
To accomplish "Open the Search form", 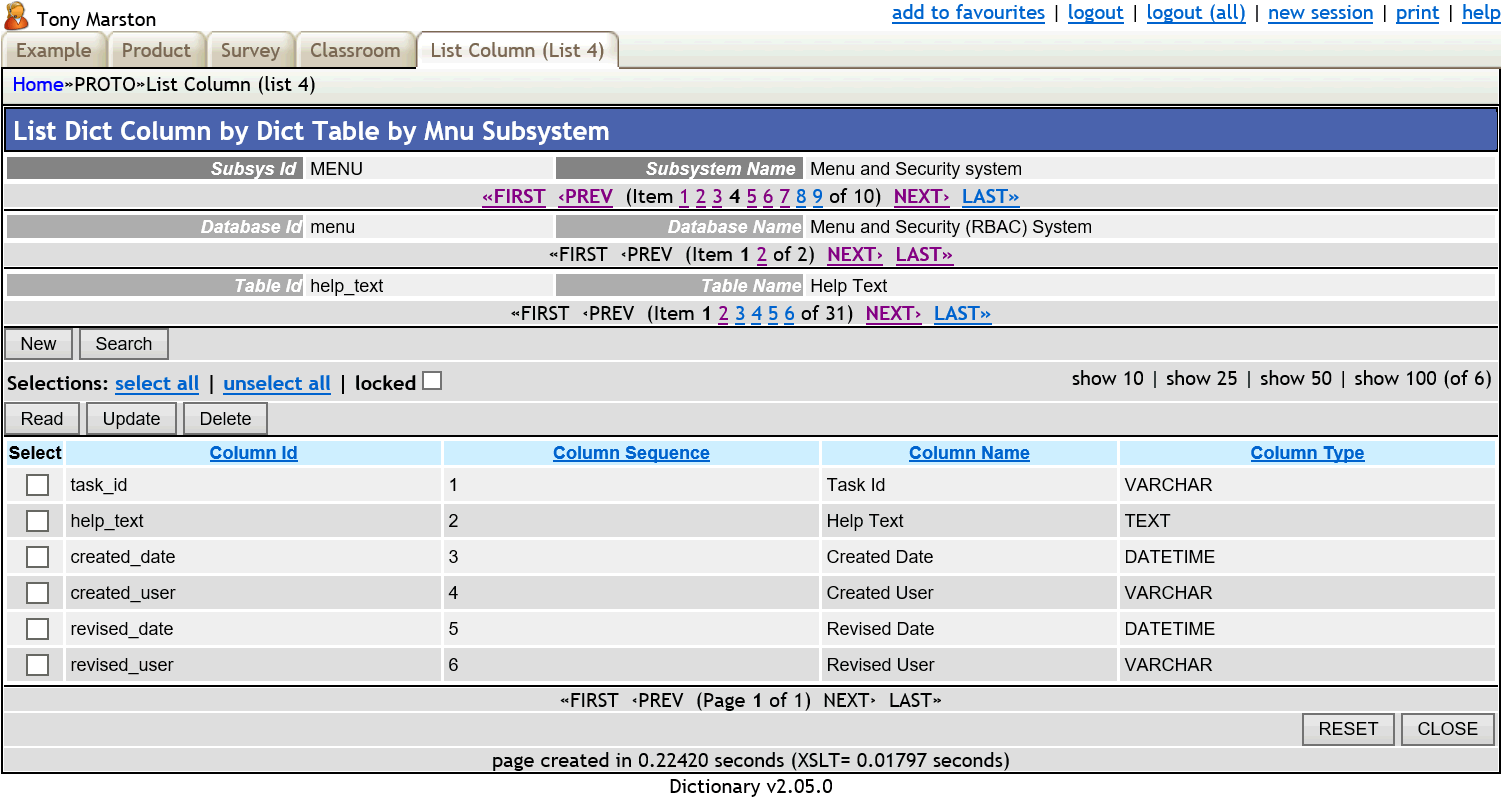I will click(123, 343).
